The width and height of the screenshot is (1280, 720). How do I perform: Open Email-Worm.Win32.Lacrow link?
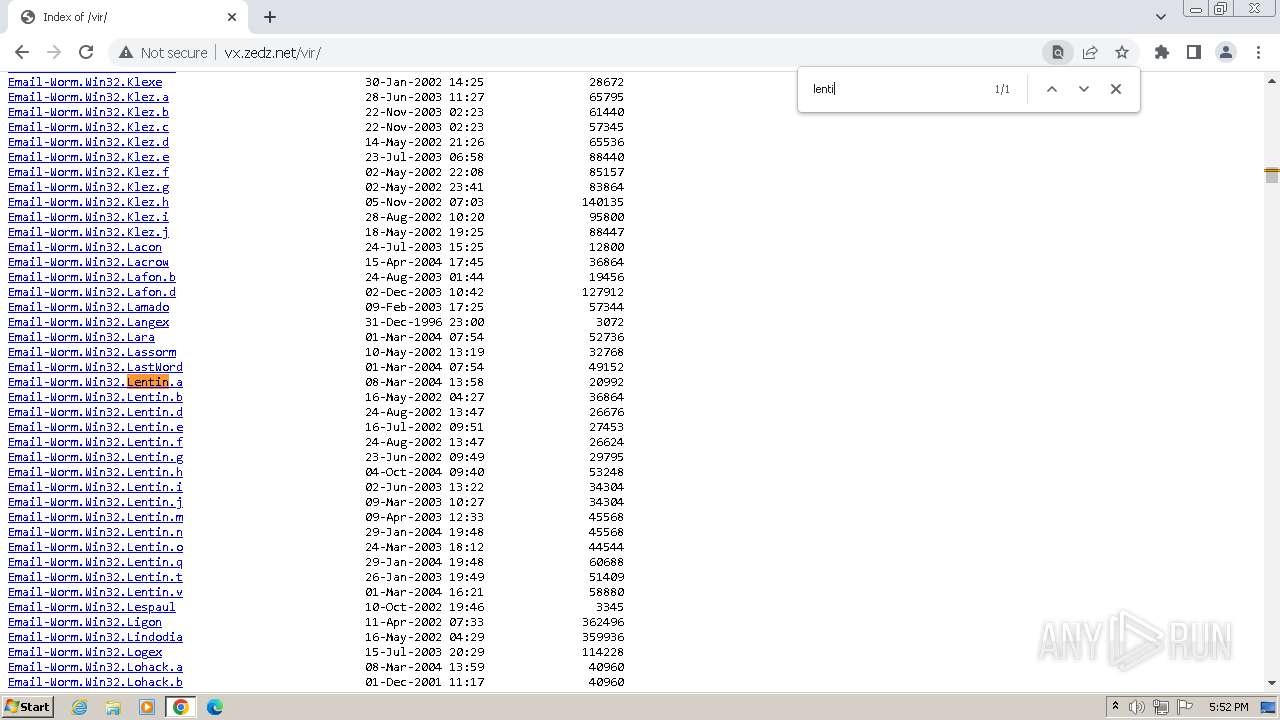coord(88,262)
